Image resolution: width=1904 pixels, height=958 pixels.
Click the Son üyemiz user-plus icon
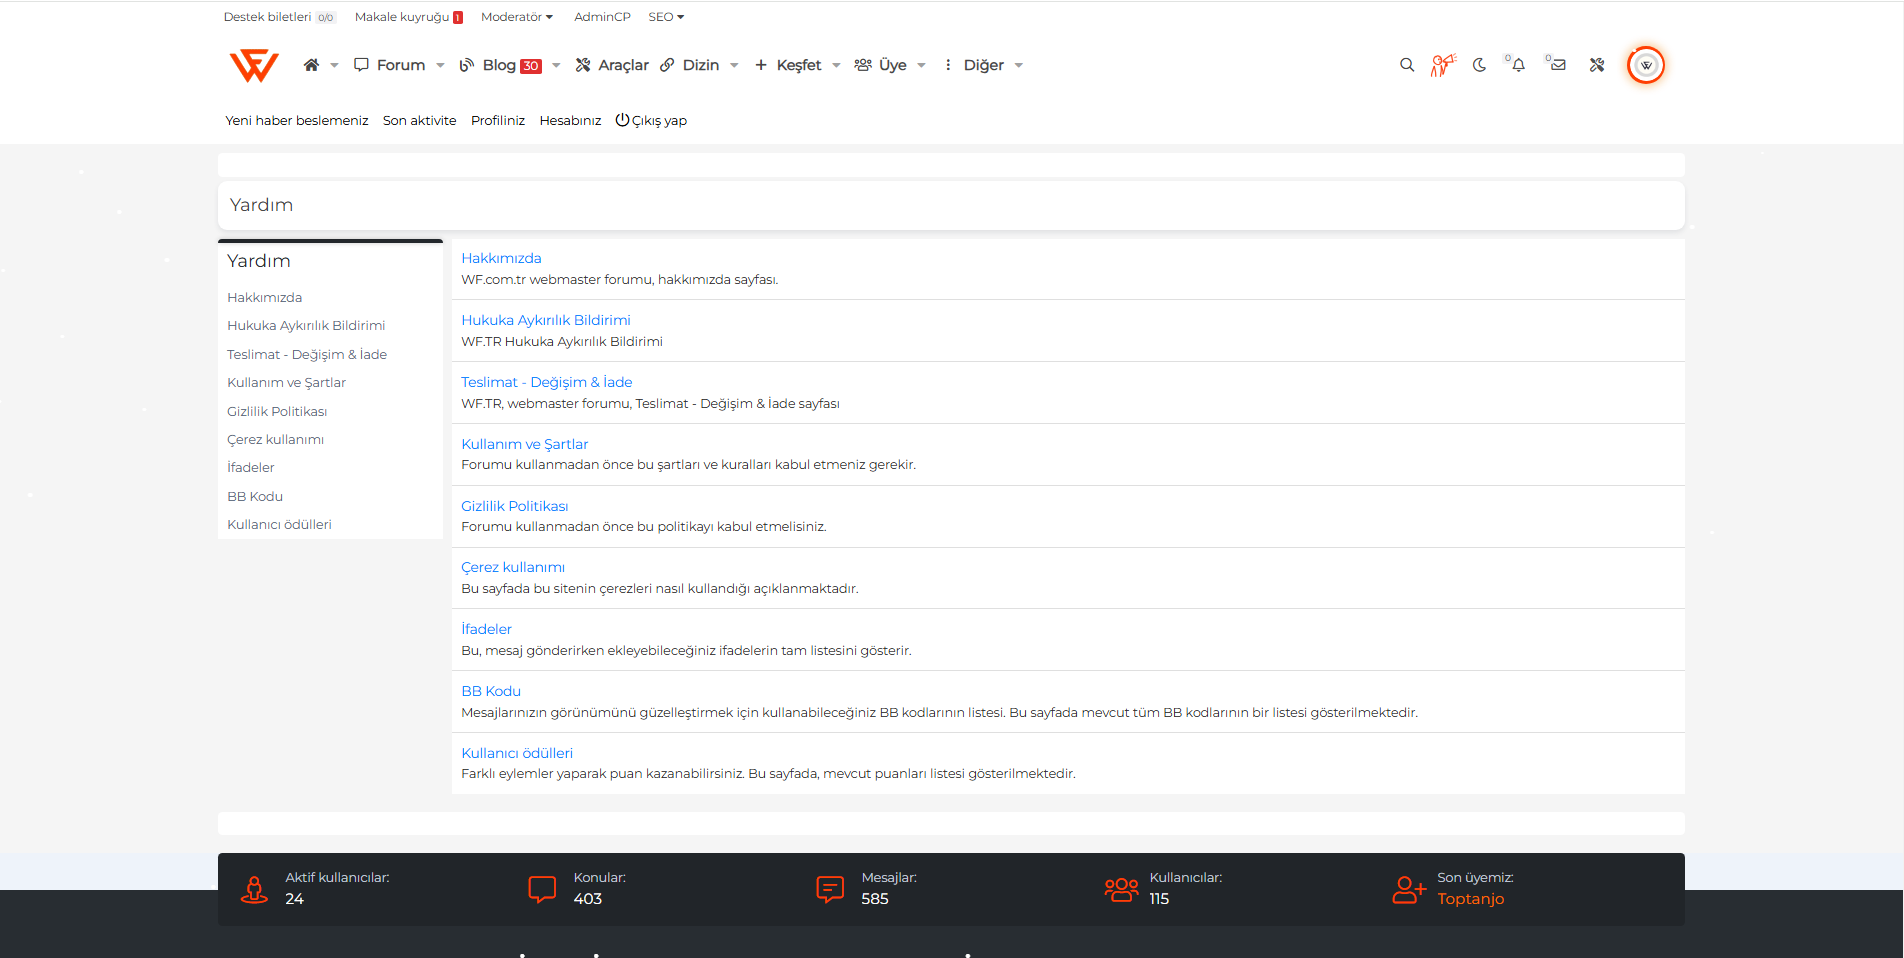pos(1409,889)
